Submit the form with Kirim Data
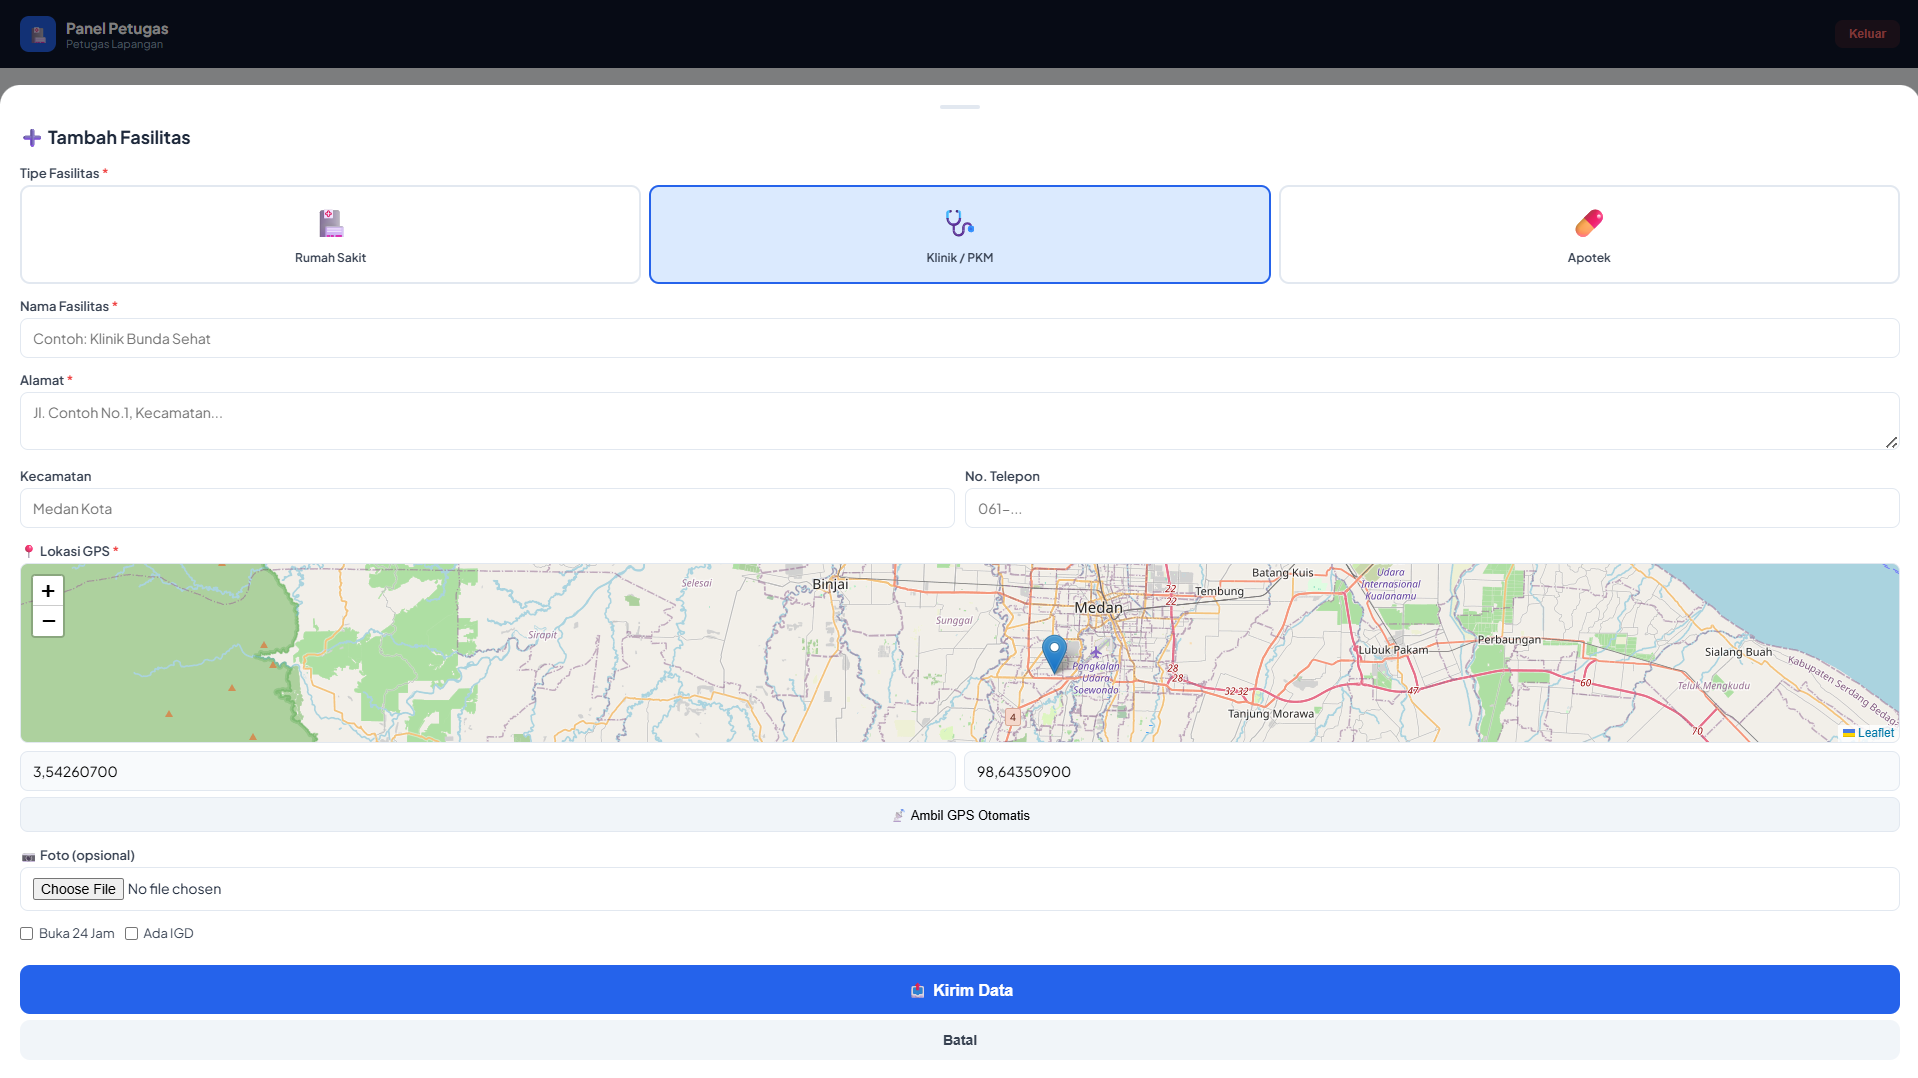 pyautogui.click(x=959, y=990)
